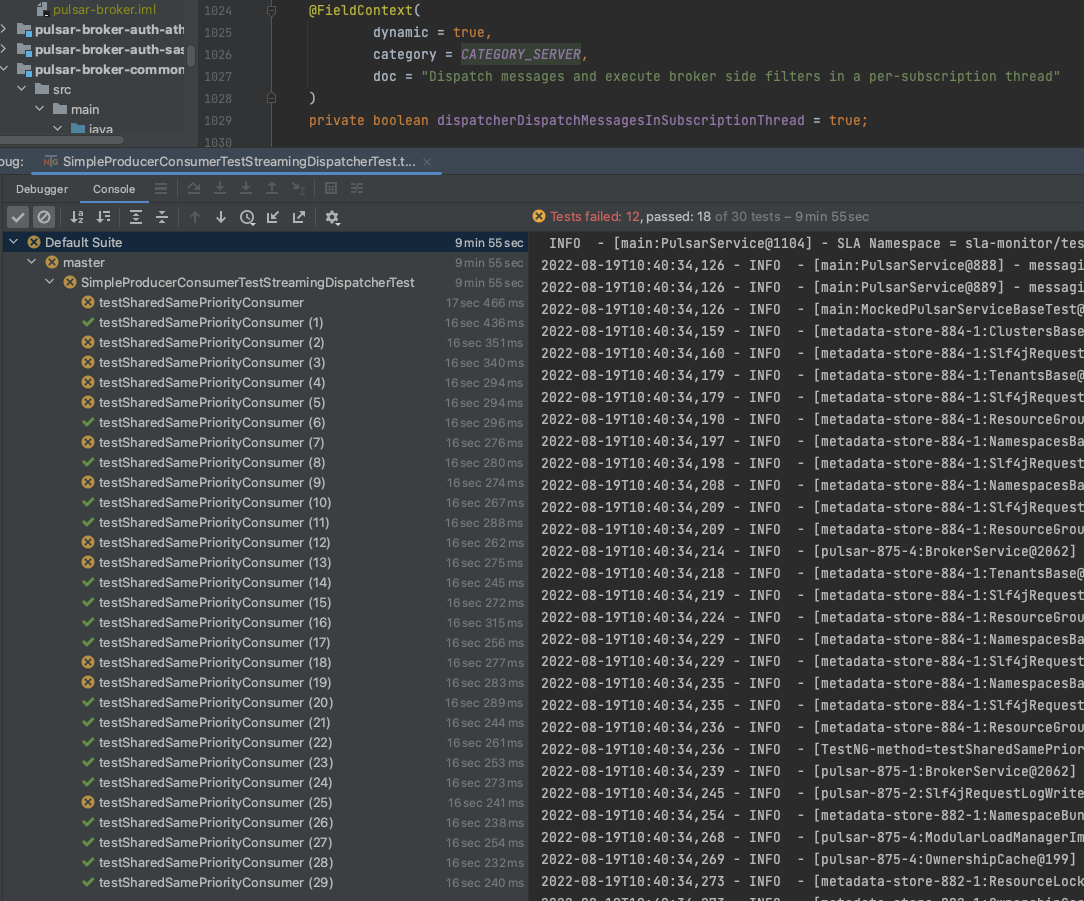Collapse the SimpleProducerConsumerTestStreamingDispatcherTest node

pos(49,282)
